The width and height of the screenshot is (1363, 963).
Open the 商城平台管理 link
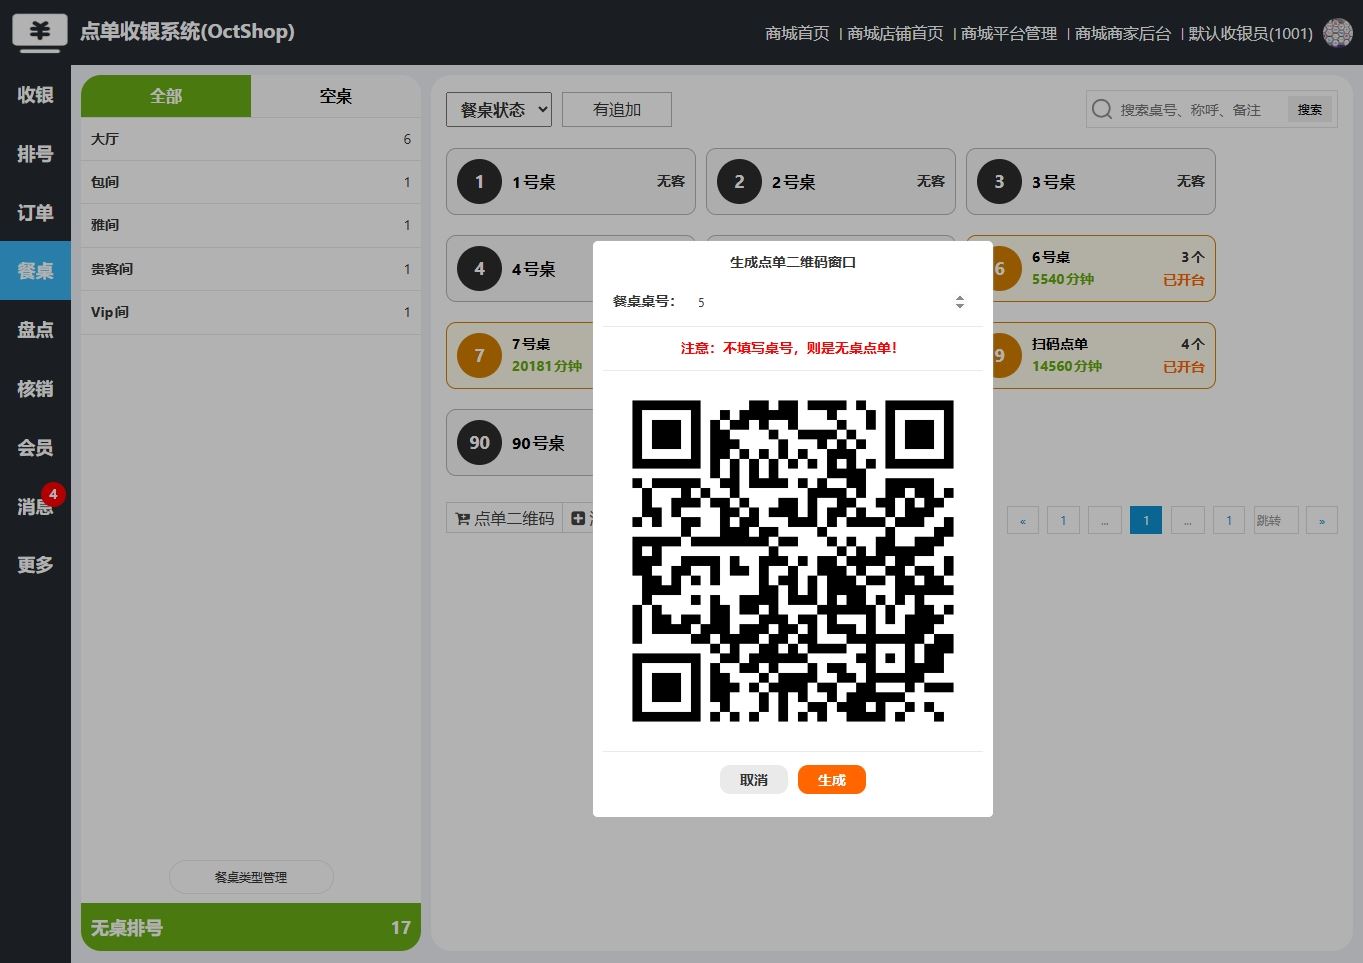click(x=1009, y=33)
